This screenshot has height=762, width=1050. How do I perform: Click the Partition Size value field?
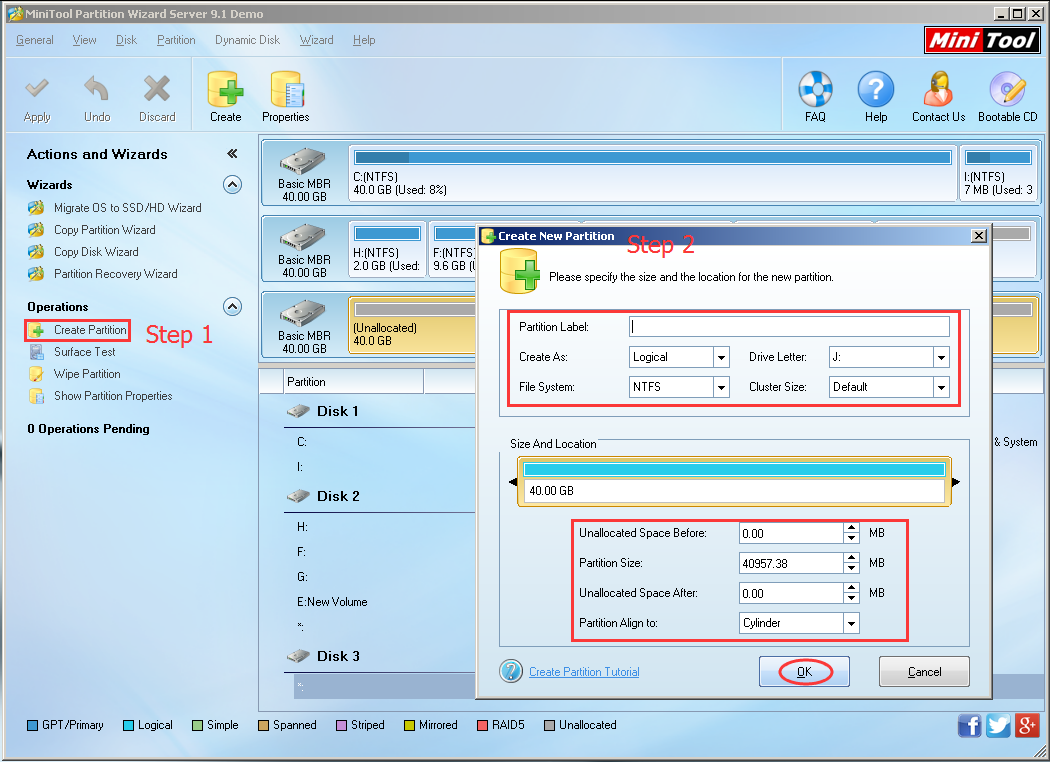[791, 563]
